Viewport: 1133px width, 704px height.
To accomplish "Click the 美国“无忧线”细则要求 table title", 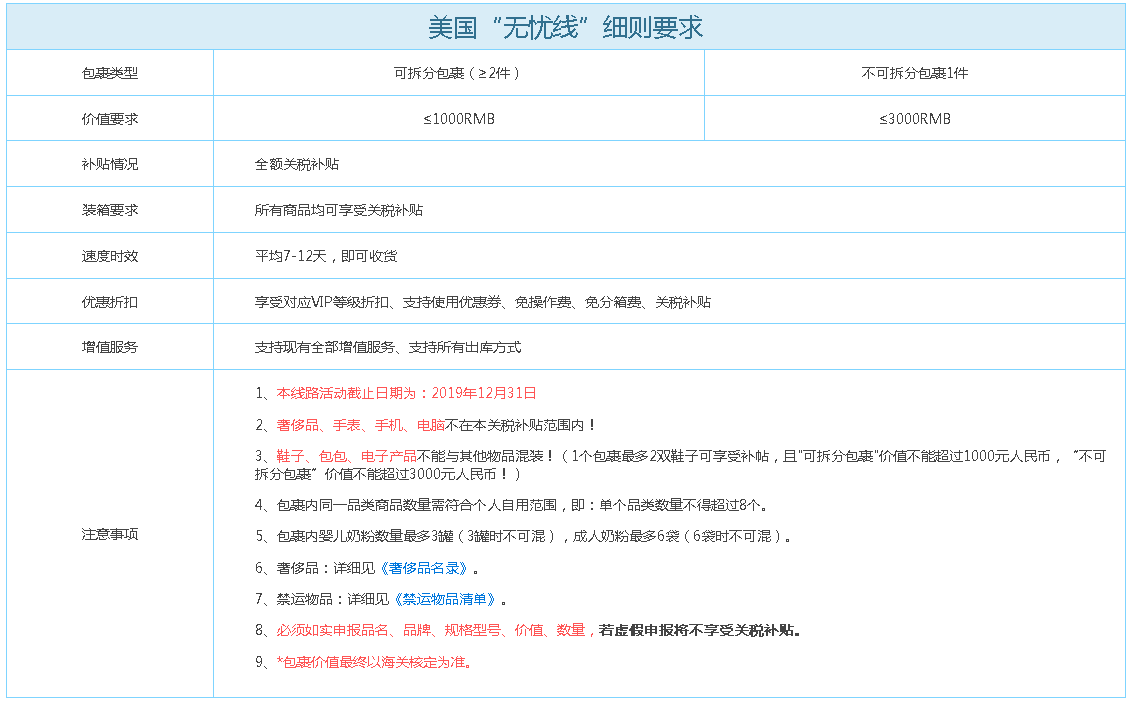I will (566, 27).
